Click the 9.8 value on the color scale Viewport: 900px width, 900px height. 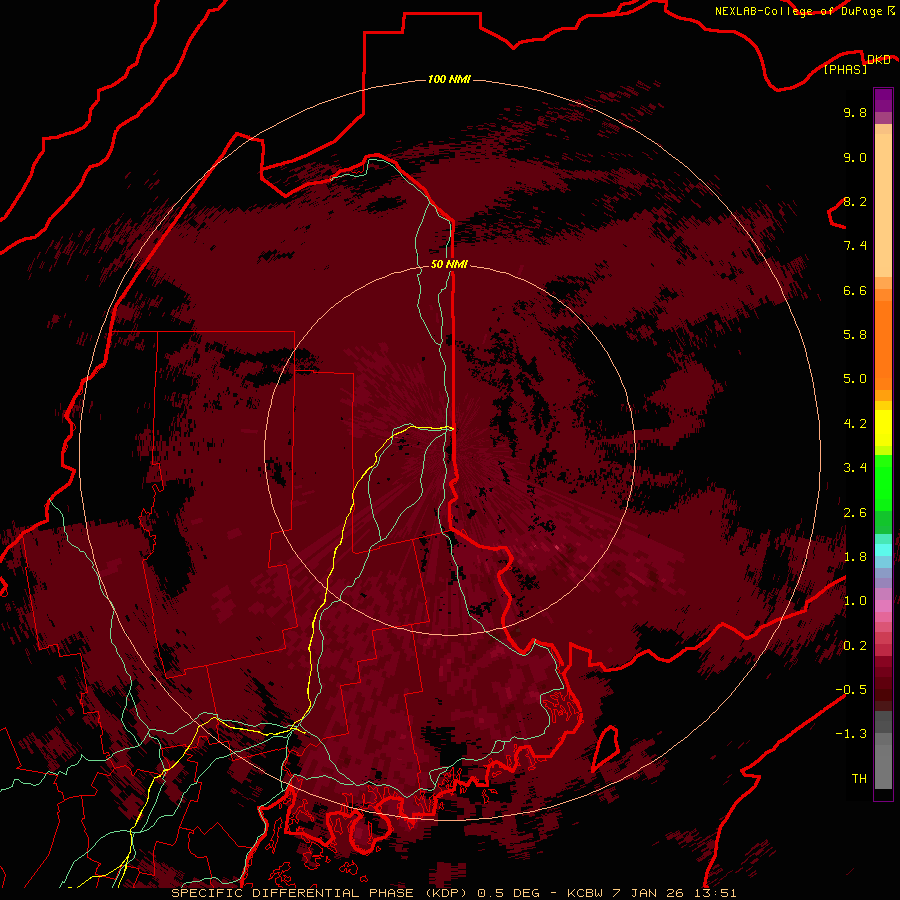click(x=855, y=112)
